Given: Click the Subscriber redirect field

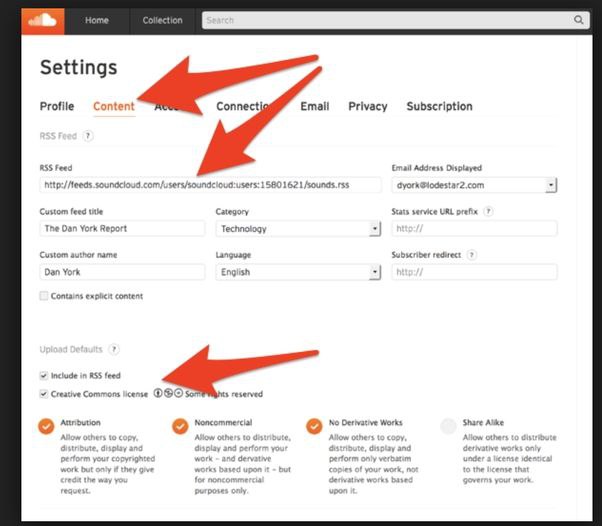Looking at the screenshot, I should [x=475, y=272].
